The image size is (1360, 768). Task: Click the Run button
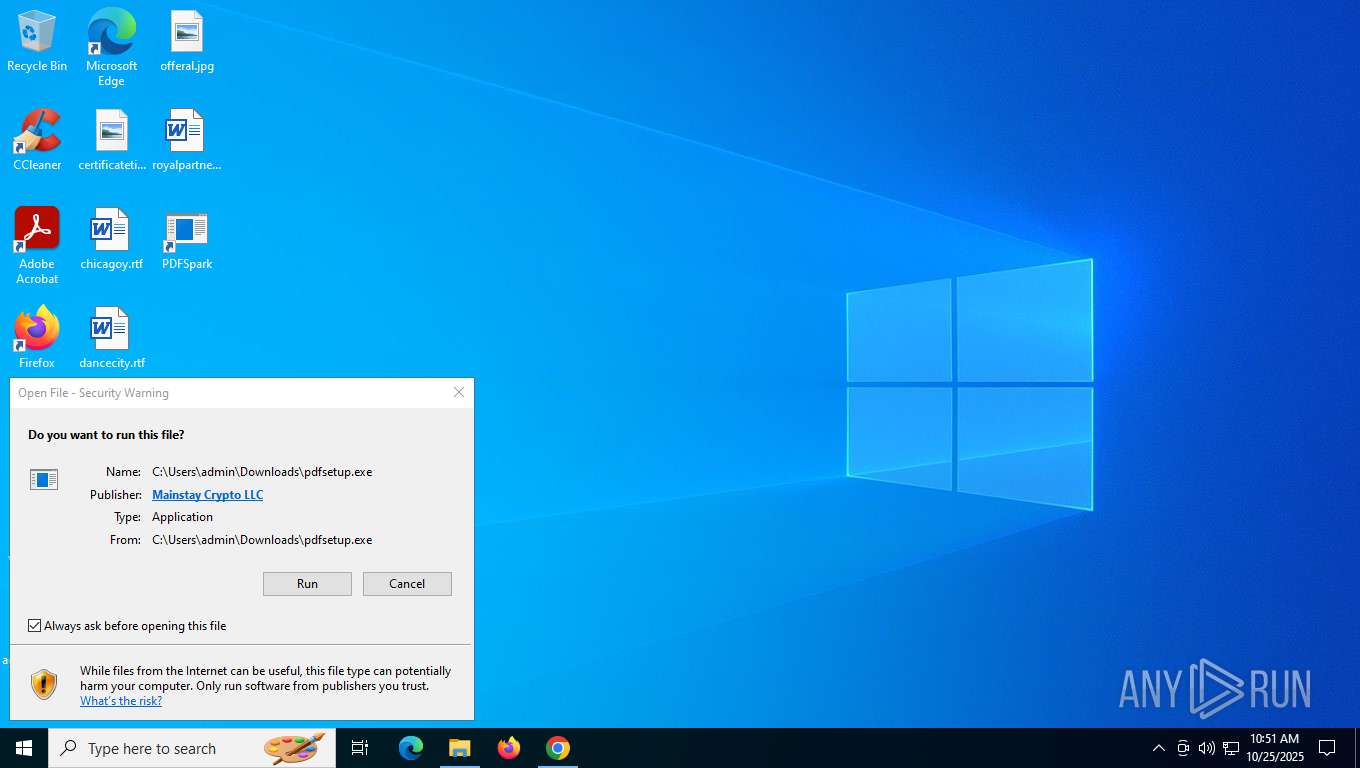[x=307, y=584]
